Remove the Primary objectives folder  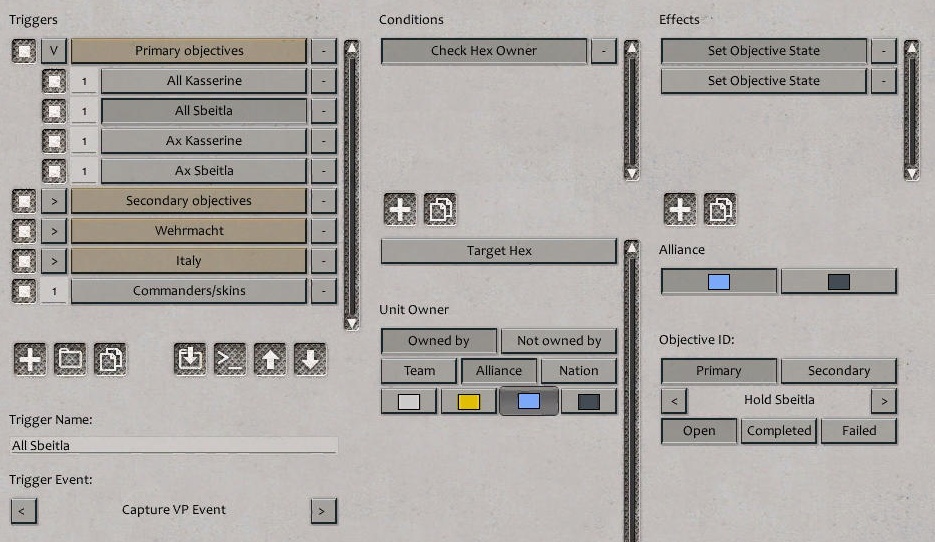(x=323, y=51)
